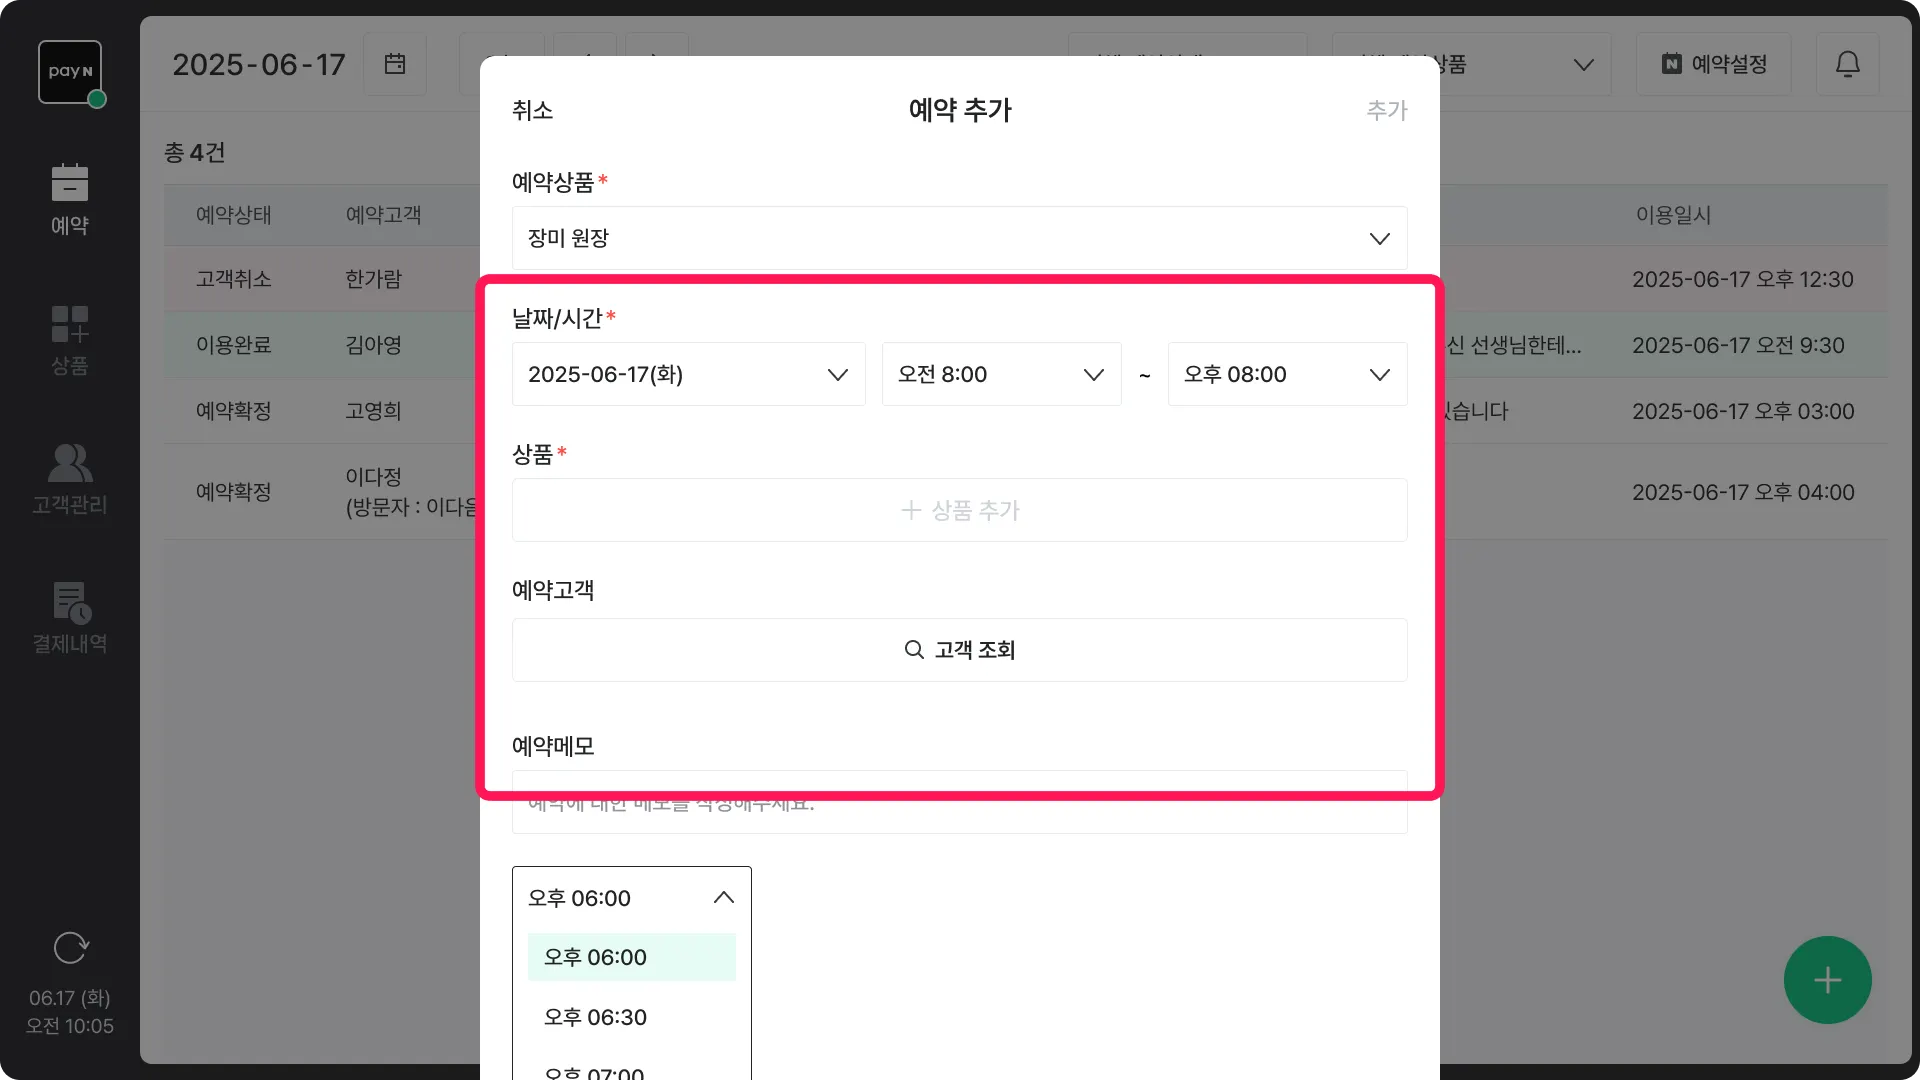Screen dimensions: 1920x1080
Task: Click the green plus floating button
Action: pyautogui.click(x=1827, y=980)
